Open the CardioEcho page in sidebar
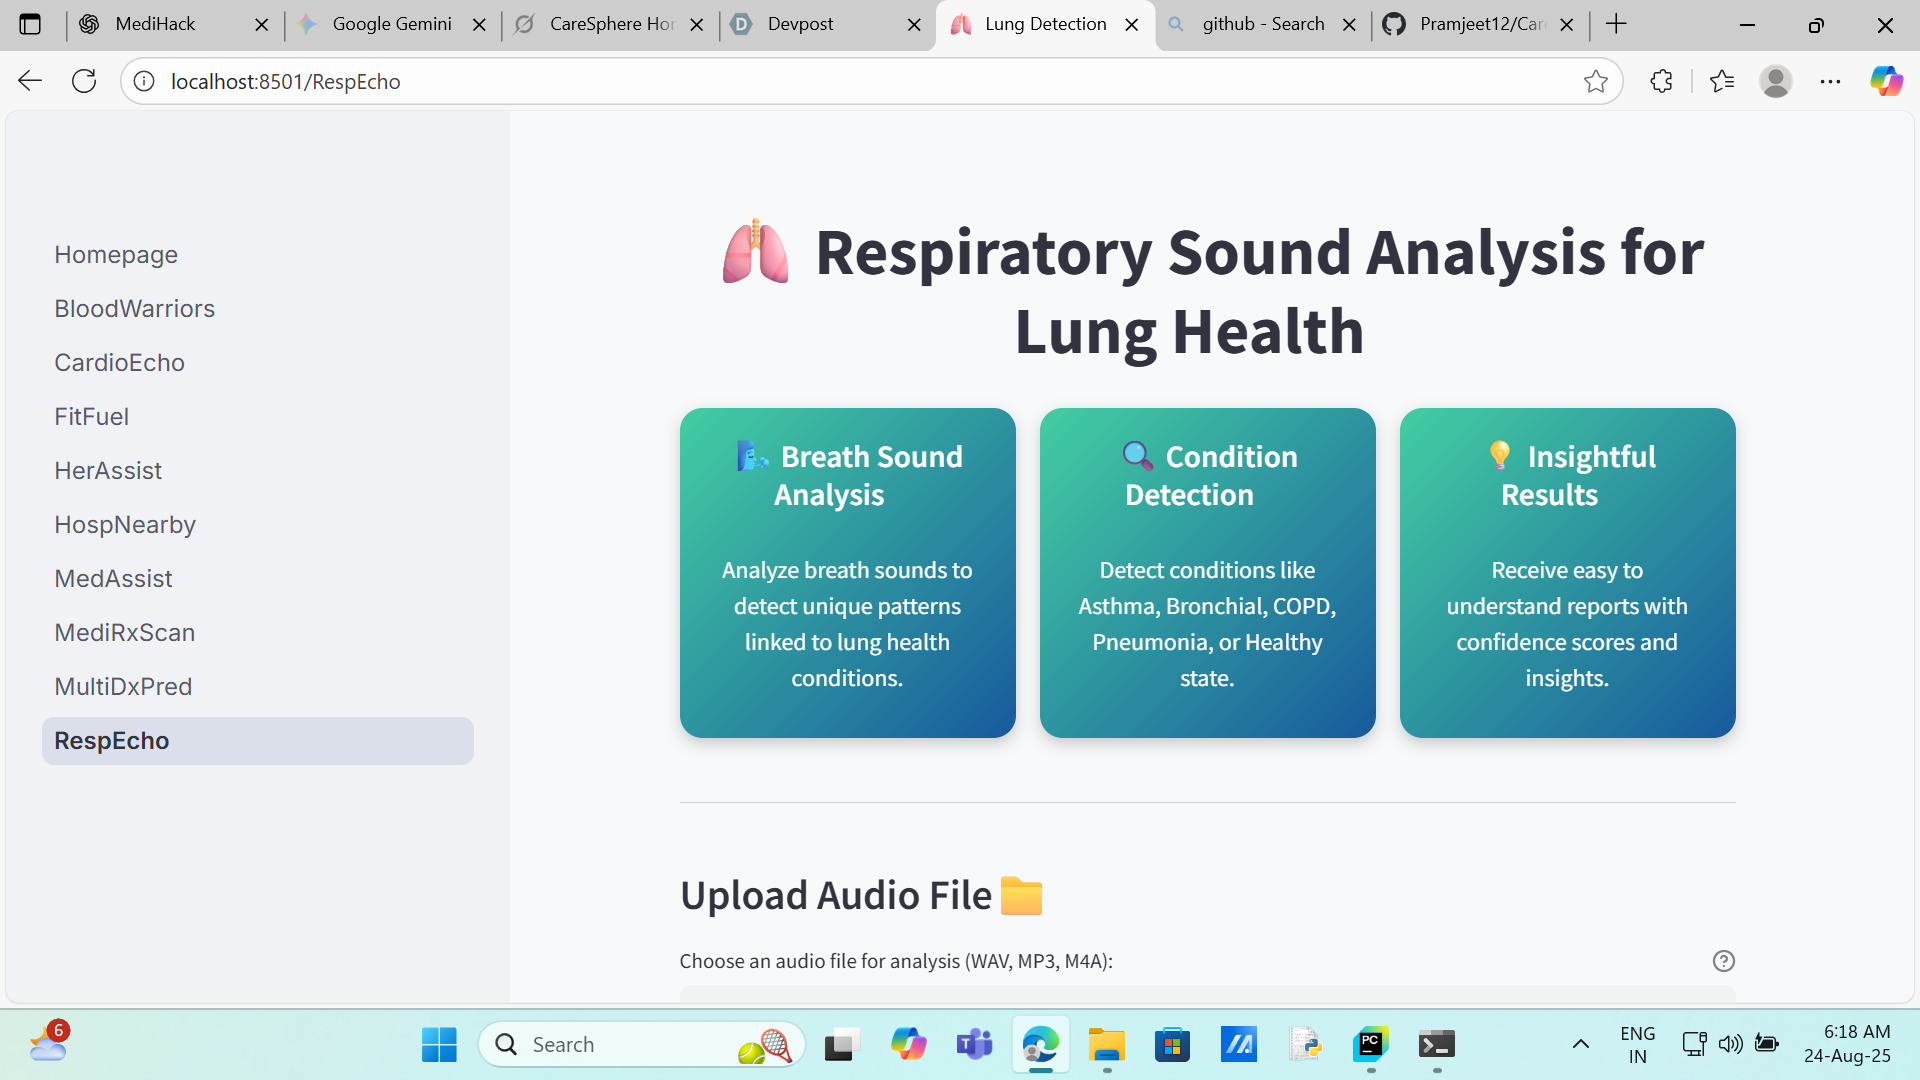Screen dimensions: 1920x1080 coord(119,363)
